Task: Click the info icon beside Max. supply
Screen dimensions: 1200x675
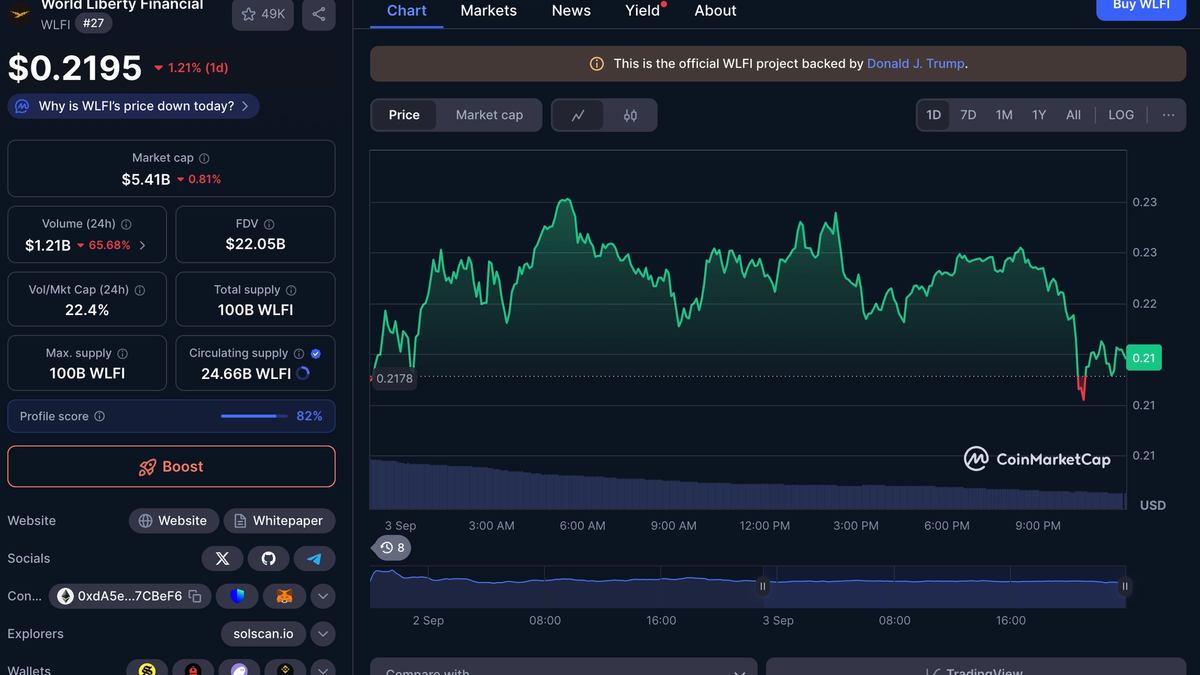Action: [122, 354]
